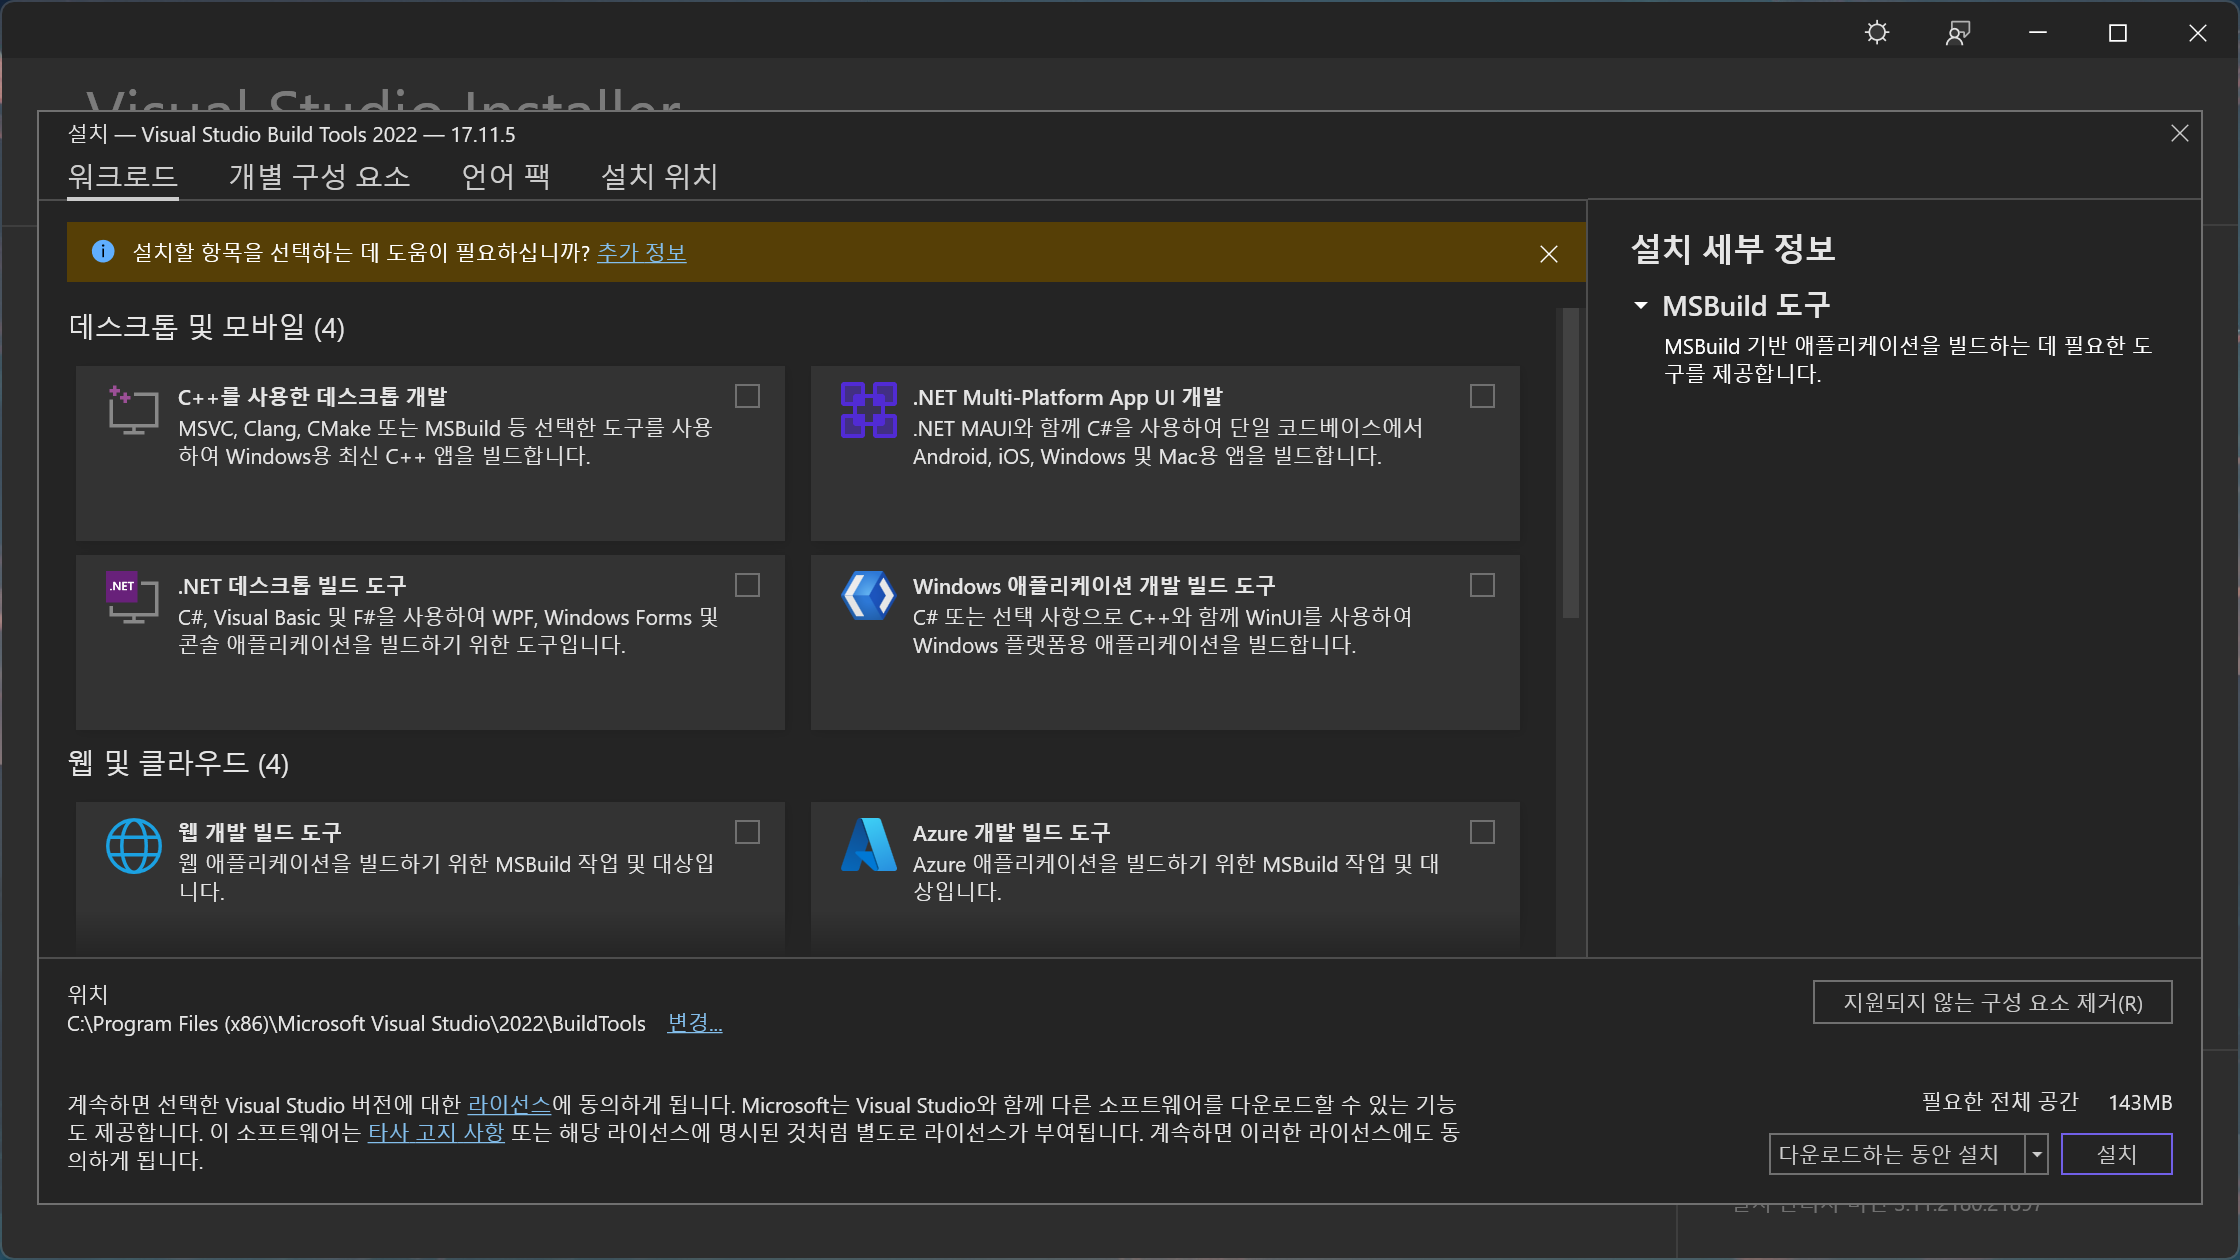The width and height of the screenshot is (2240, 1260).
Task: Open the install mode dropdown arrow
Action: 2036,1154
